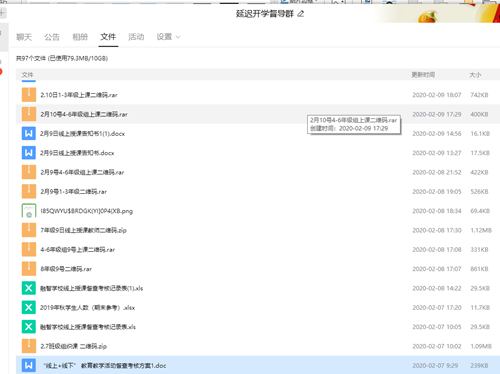Click archive icon of 8年级9号二维码.rar
The image size is (500, 374).
coord(29,269)
